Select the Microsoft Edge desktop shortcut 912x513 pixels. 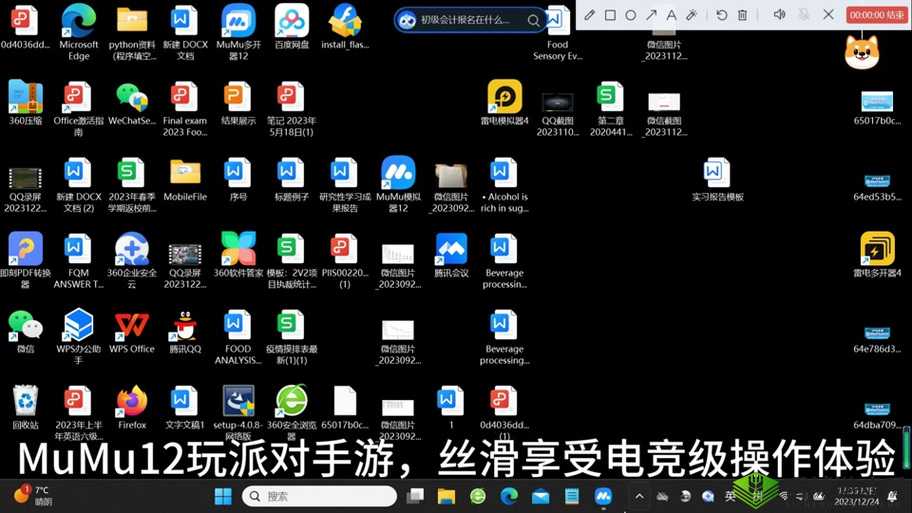point(79,33)
